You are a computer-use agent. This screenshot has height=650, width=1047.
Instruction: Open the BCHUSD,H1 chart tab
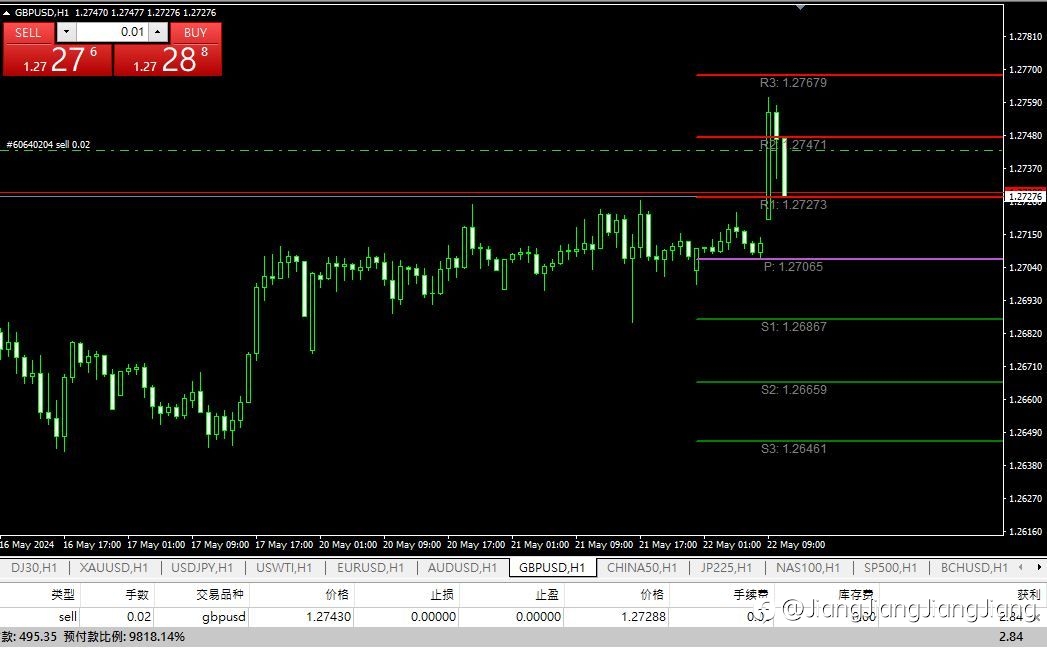(x=974, y=568)
